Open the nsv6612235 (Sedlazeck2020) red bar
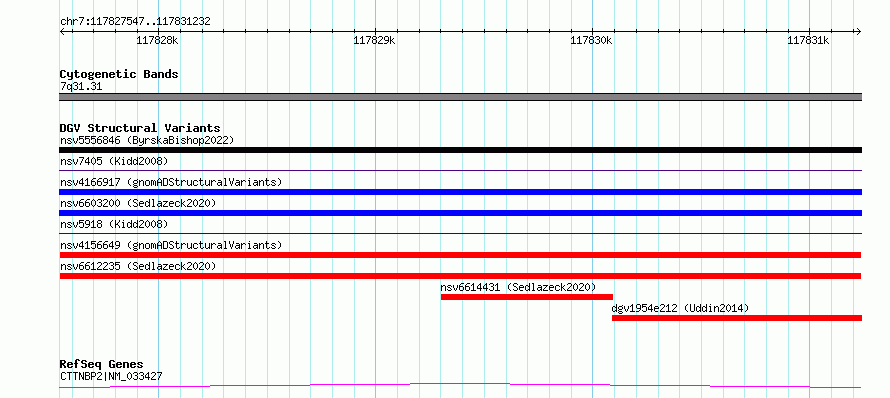890x398 pixels. [x=460, y=276]
